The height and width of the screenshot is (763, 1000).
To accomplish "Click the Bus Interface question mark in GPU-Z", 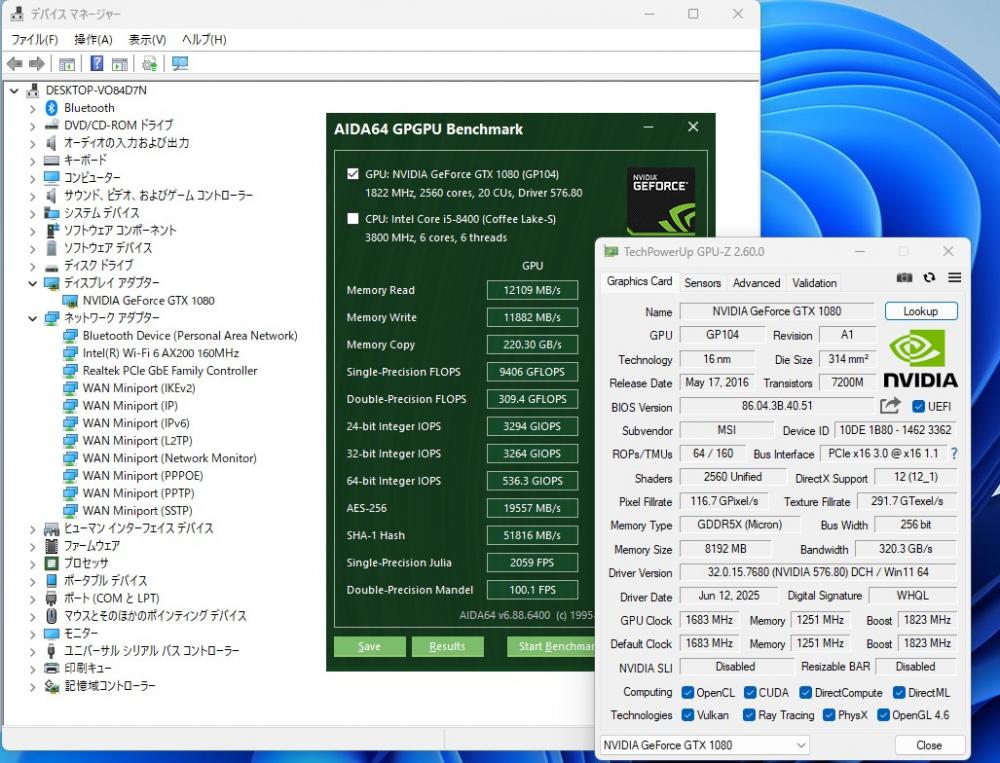I will pyautogui.click(x=954, y=454).
